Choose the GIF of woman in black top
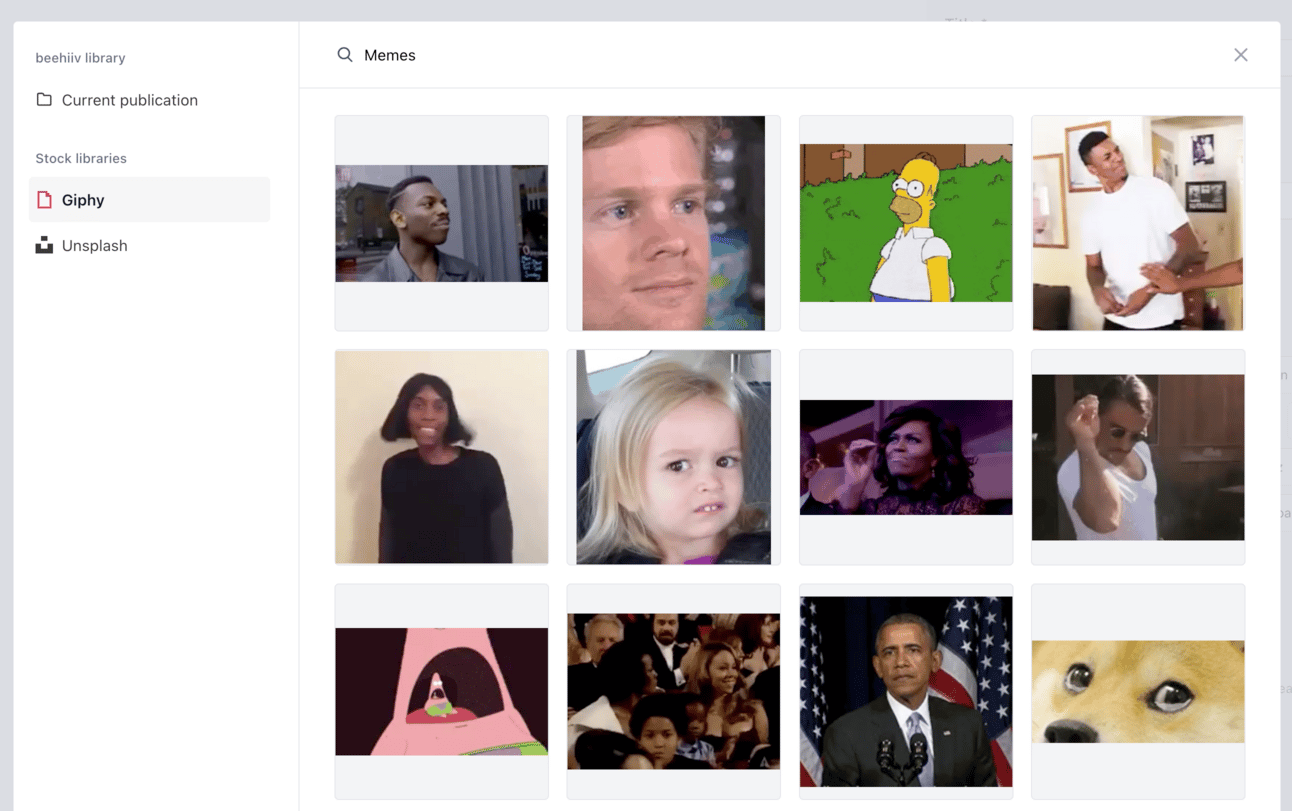This screenshot has width=1292, height=811. pos(442,457)
